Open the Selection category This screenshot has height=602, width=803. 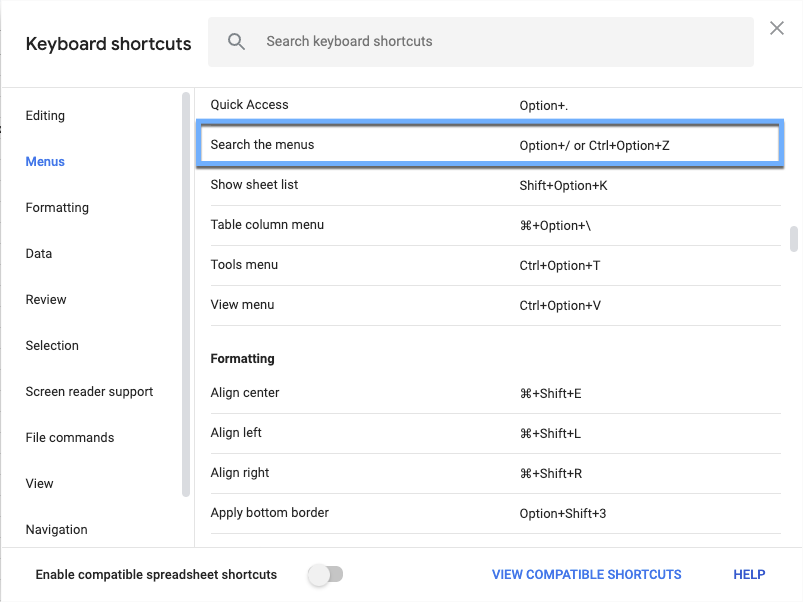point(52,346)
